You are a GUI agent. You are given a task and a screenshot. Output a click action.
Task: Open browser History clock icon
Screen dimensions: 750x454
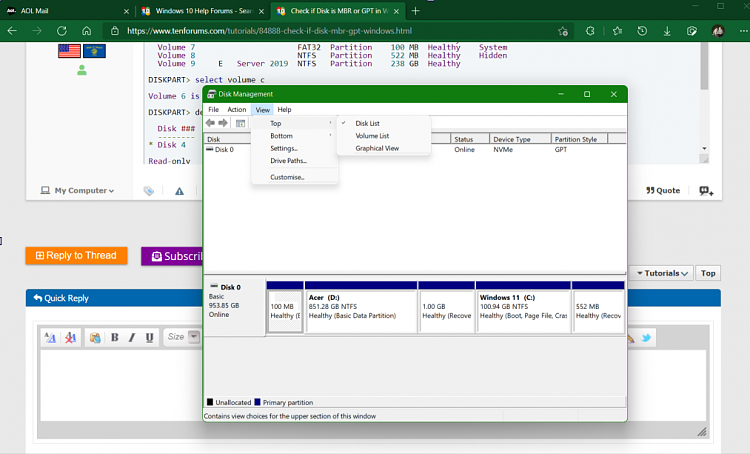(x=642, y=31)
